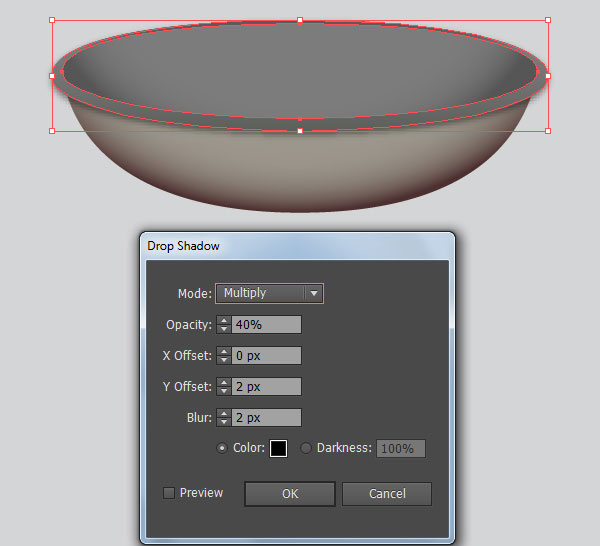Image resolution: width=600 pixels, height=546 pixels.
Task: Click the bottom-right selection bounding box handle
Action: tap(548, 131)
